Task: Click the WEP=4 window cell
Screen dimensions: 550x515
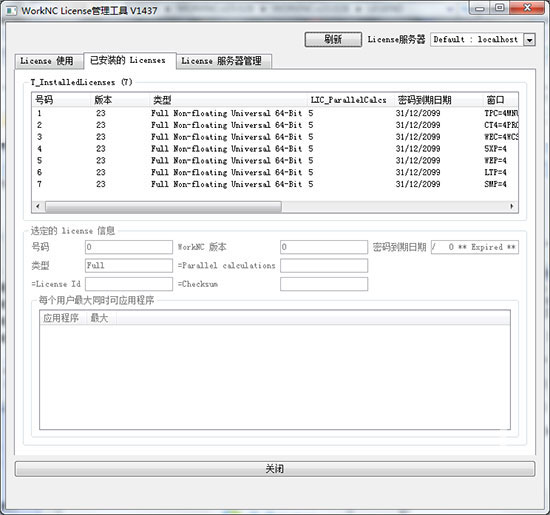Action: pos(495,161)
